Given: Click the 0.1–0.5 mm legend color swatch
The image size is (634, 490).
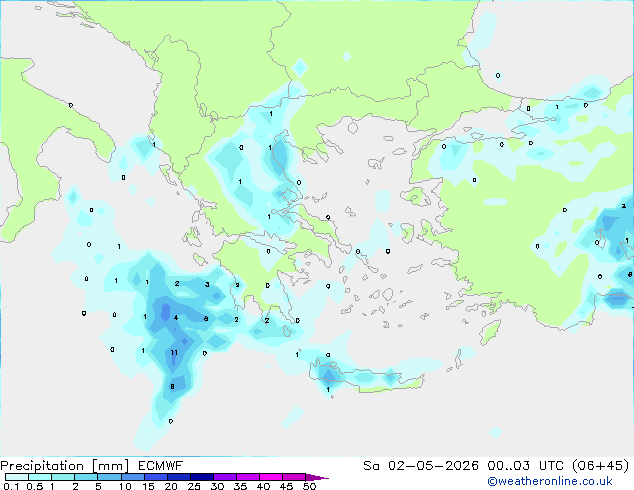Looking at the screenshot, I should [x=17, y=477].
